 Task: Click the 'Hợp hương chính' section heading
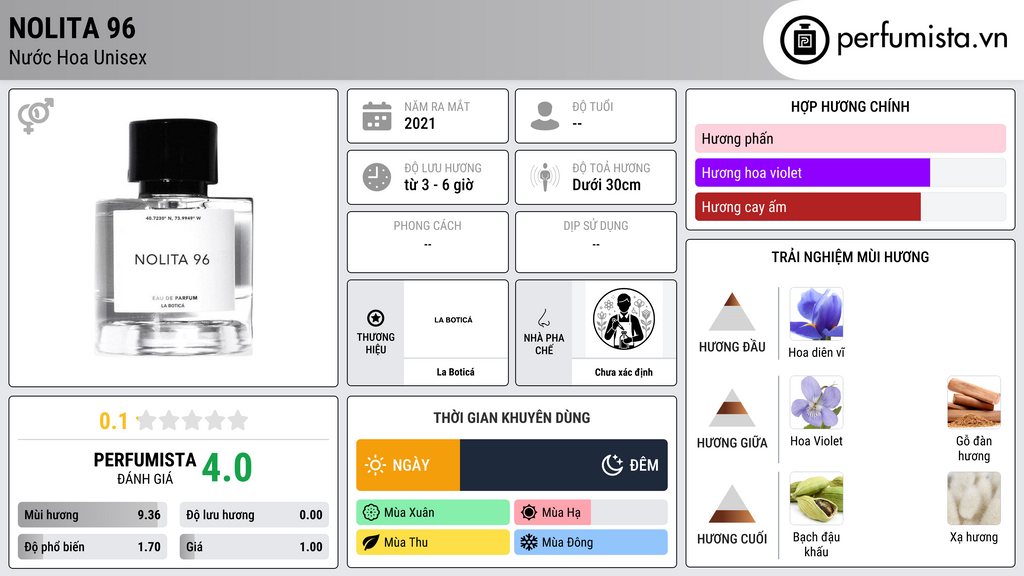(850, 106)
